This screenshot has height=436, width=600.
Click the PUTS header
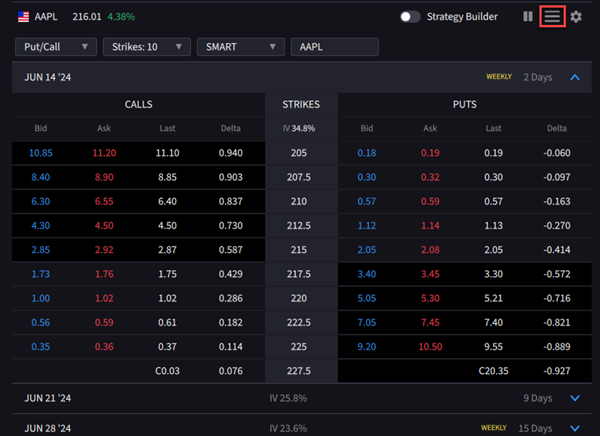point(465,105)
